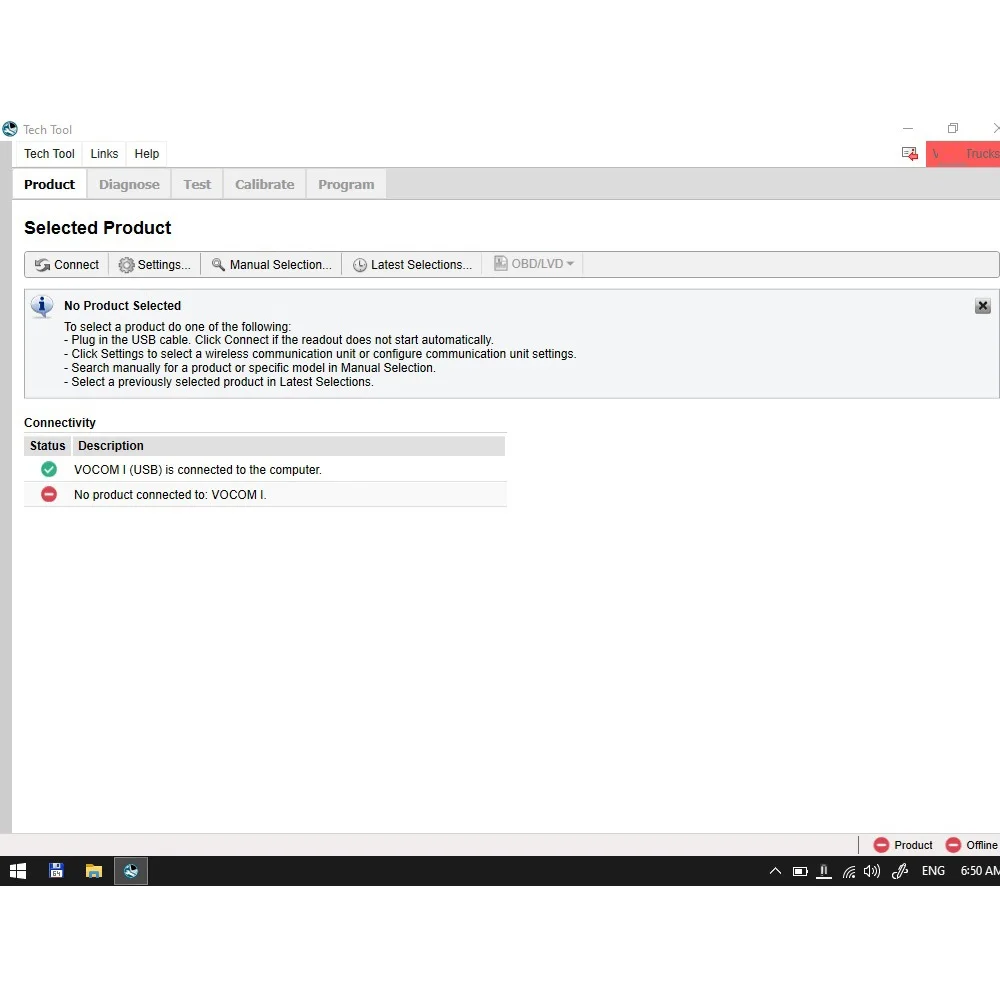Open the Windows Start menu
Screen dimensions: 1000x1000
(x=18, y=871)
